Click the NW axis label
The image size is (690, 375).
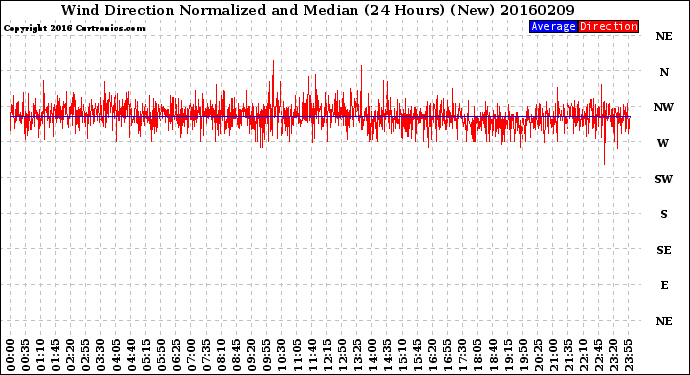664,107
